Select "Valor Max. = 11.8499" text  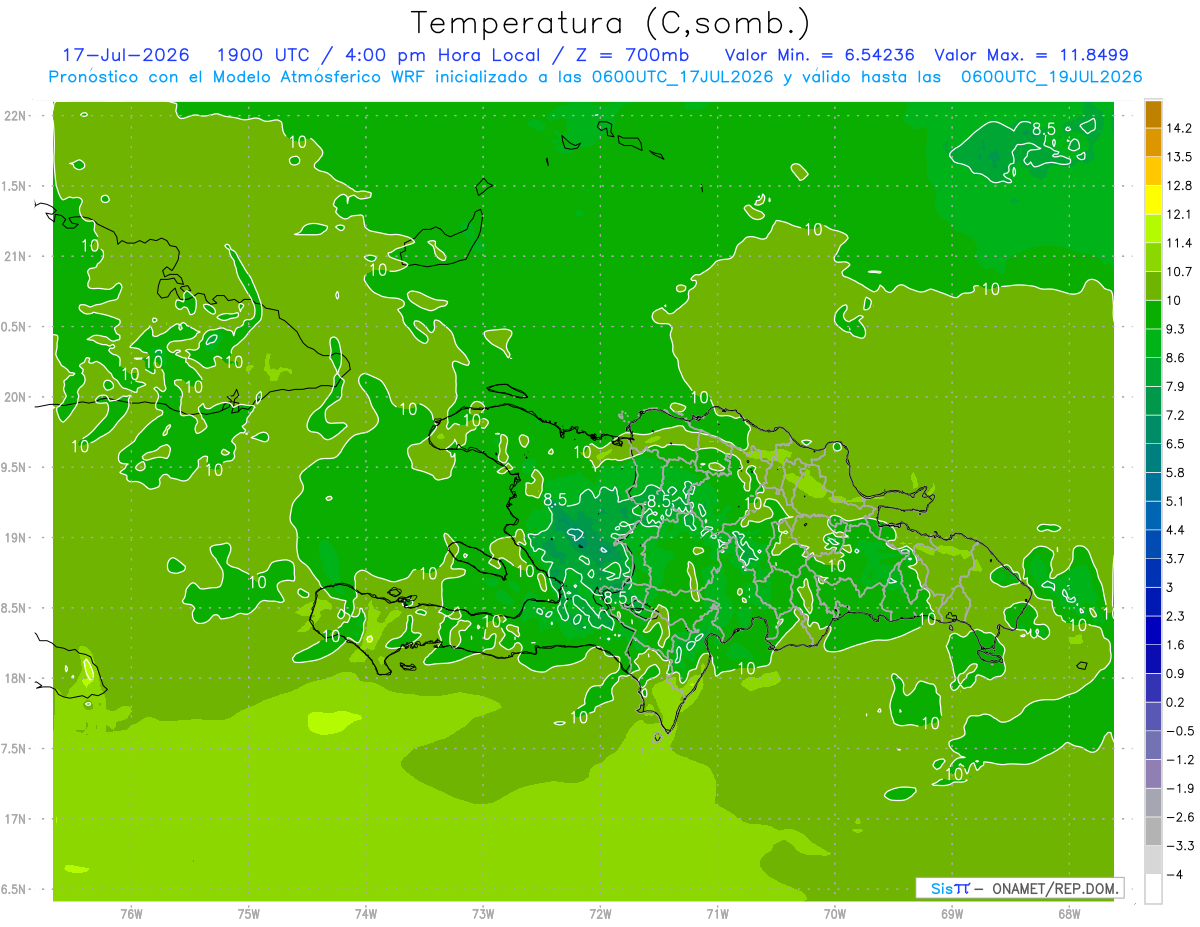coord(1031,55)
